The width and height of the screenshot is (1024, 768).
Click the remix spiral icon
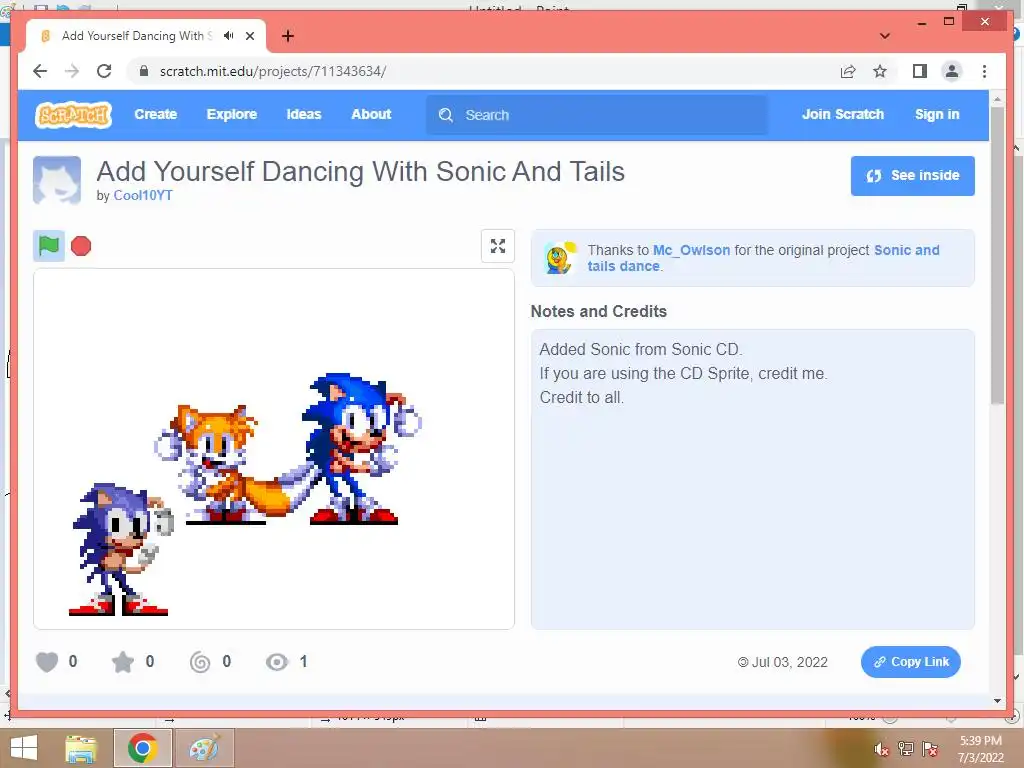click(200, 662)
